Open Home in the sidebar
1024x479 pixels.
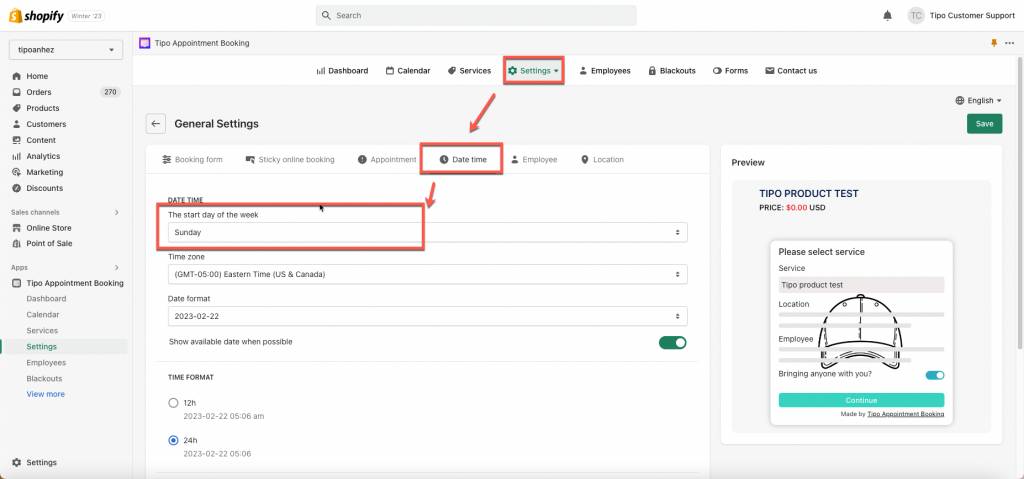coord(37,76)
